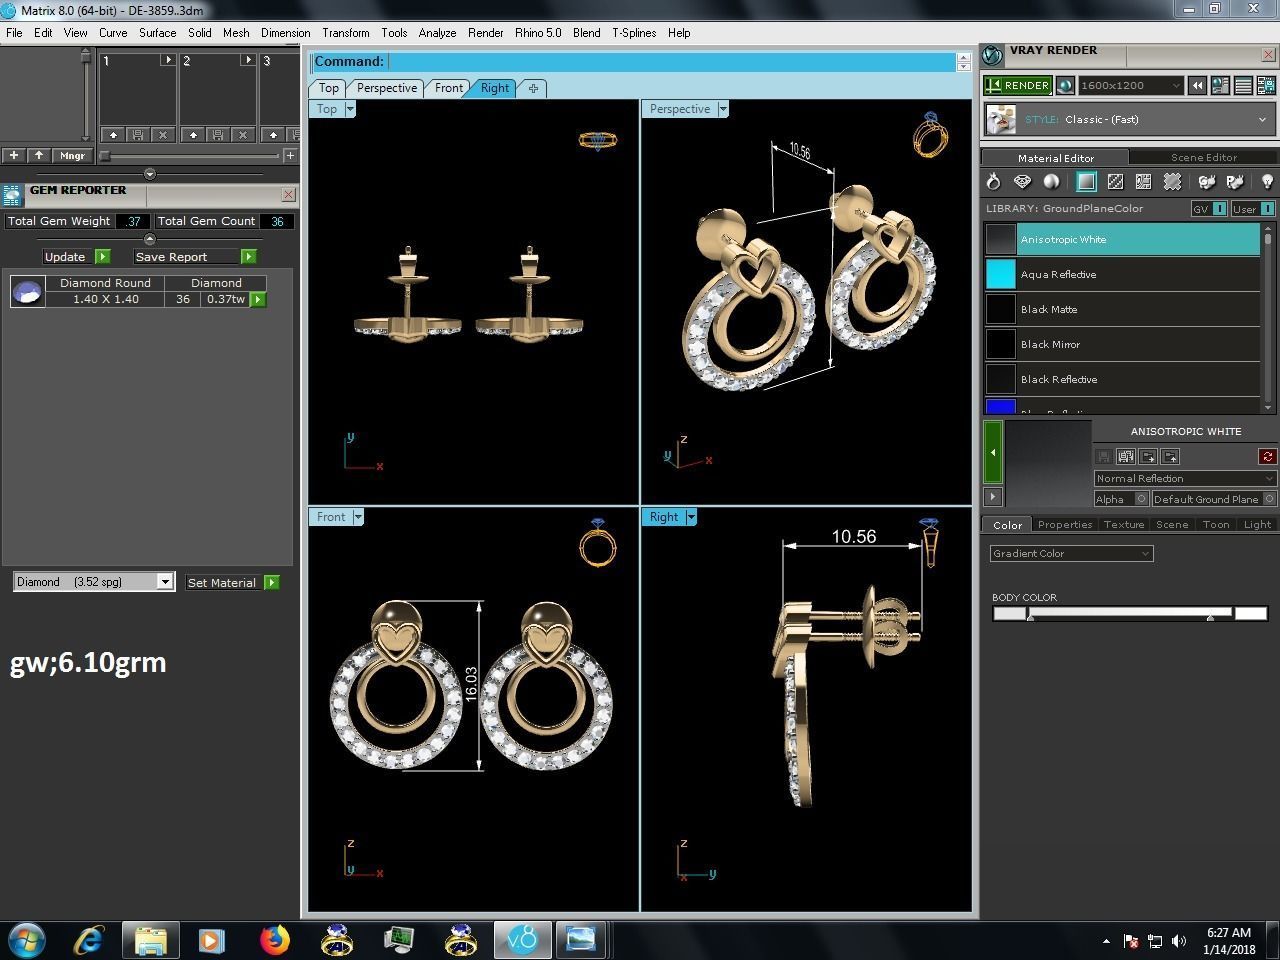Select the ground plane color gradient icon

[1086, 181]
